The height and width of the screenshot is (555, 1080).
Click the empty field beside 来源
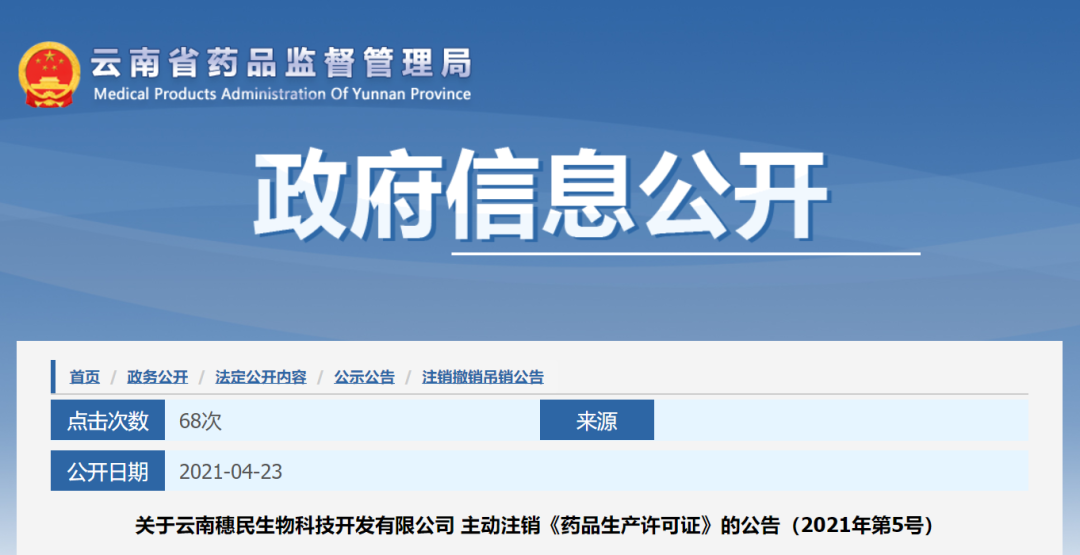tap(840, 421)
